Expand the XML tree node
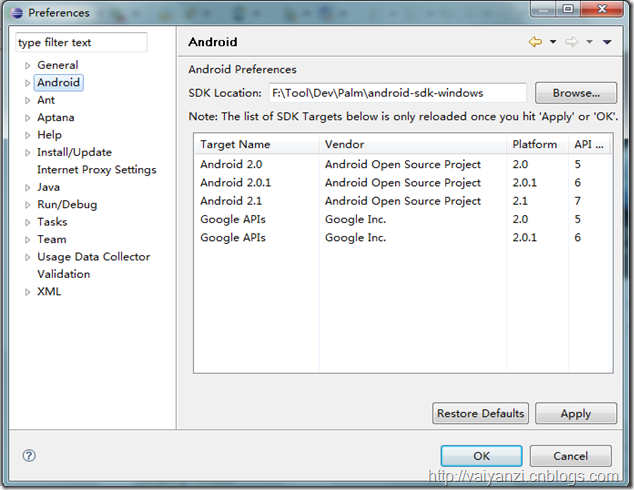634x490 pixels. tap(27, 291)
